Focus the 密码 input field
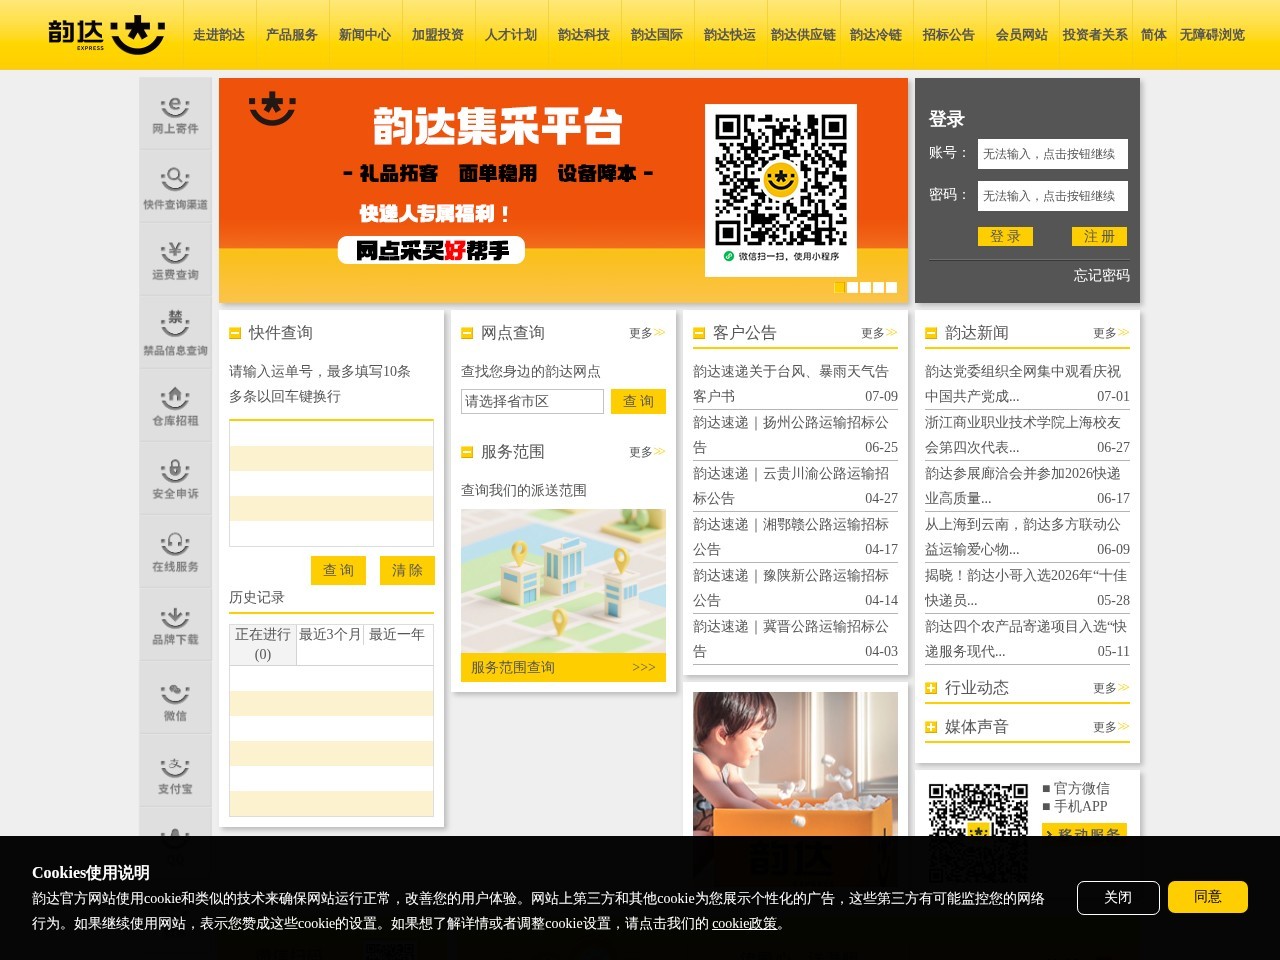 (x=1053, y=196)
